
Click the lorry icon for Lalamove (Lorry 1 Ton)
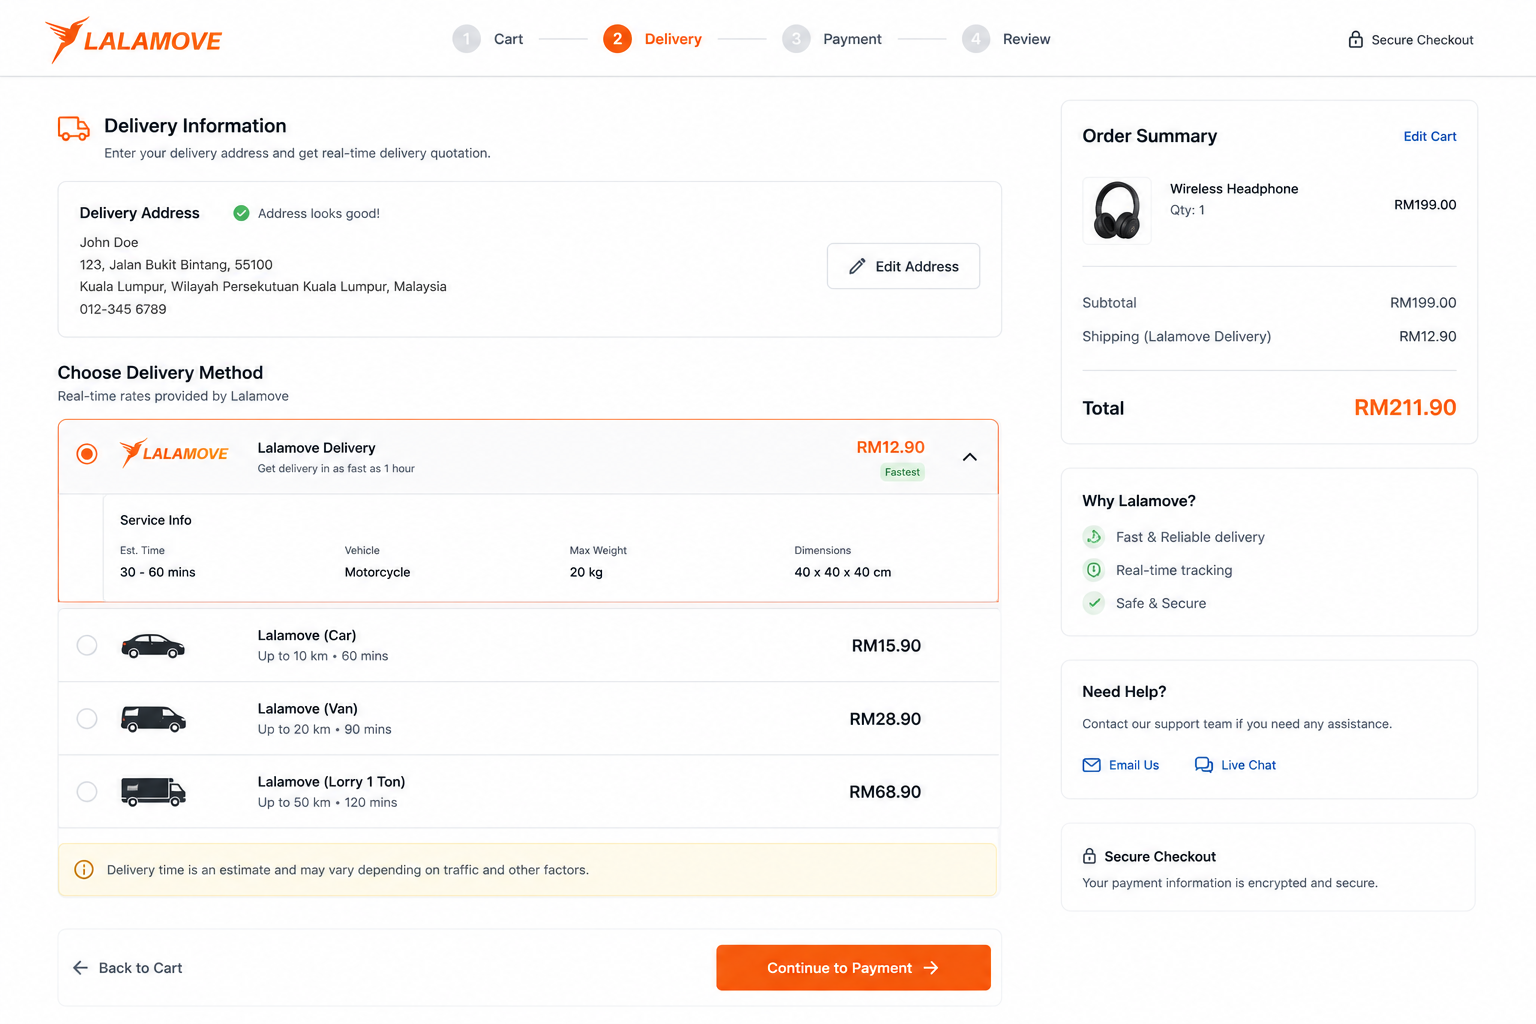coord(153,792)
